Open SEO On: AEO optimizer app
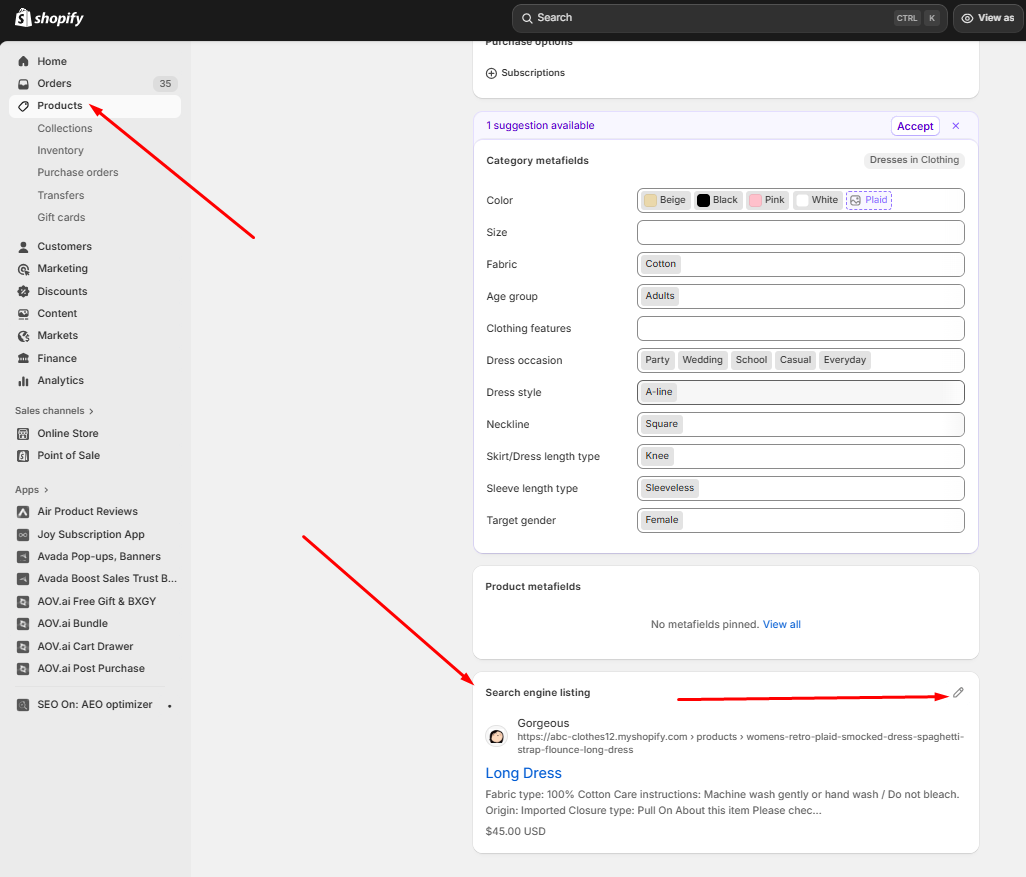Viewport: 1026px width, 877px height. 94,704
